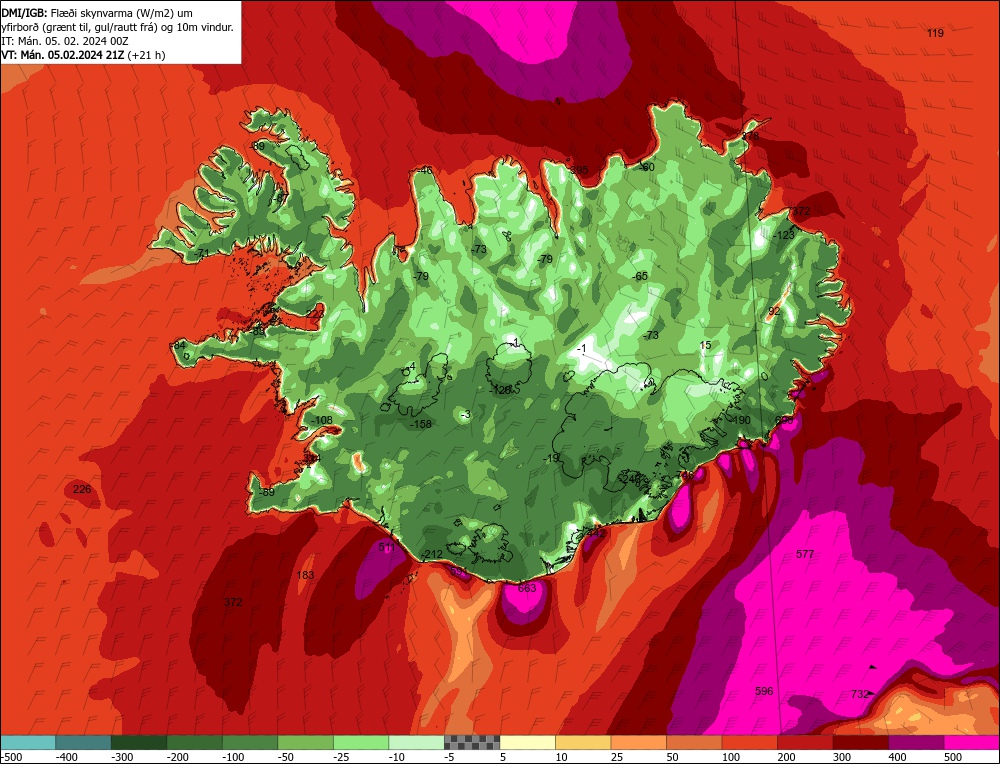Pick the light green legend swatch between -25 and -10

361,742
